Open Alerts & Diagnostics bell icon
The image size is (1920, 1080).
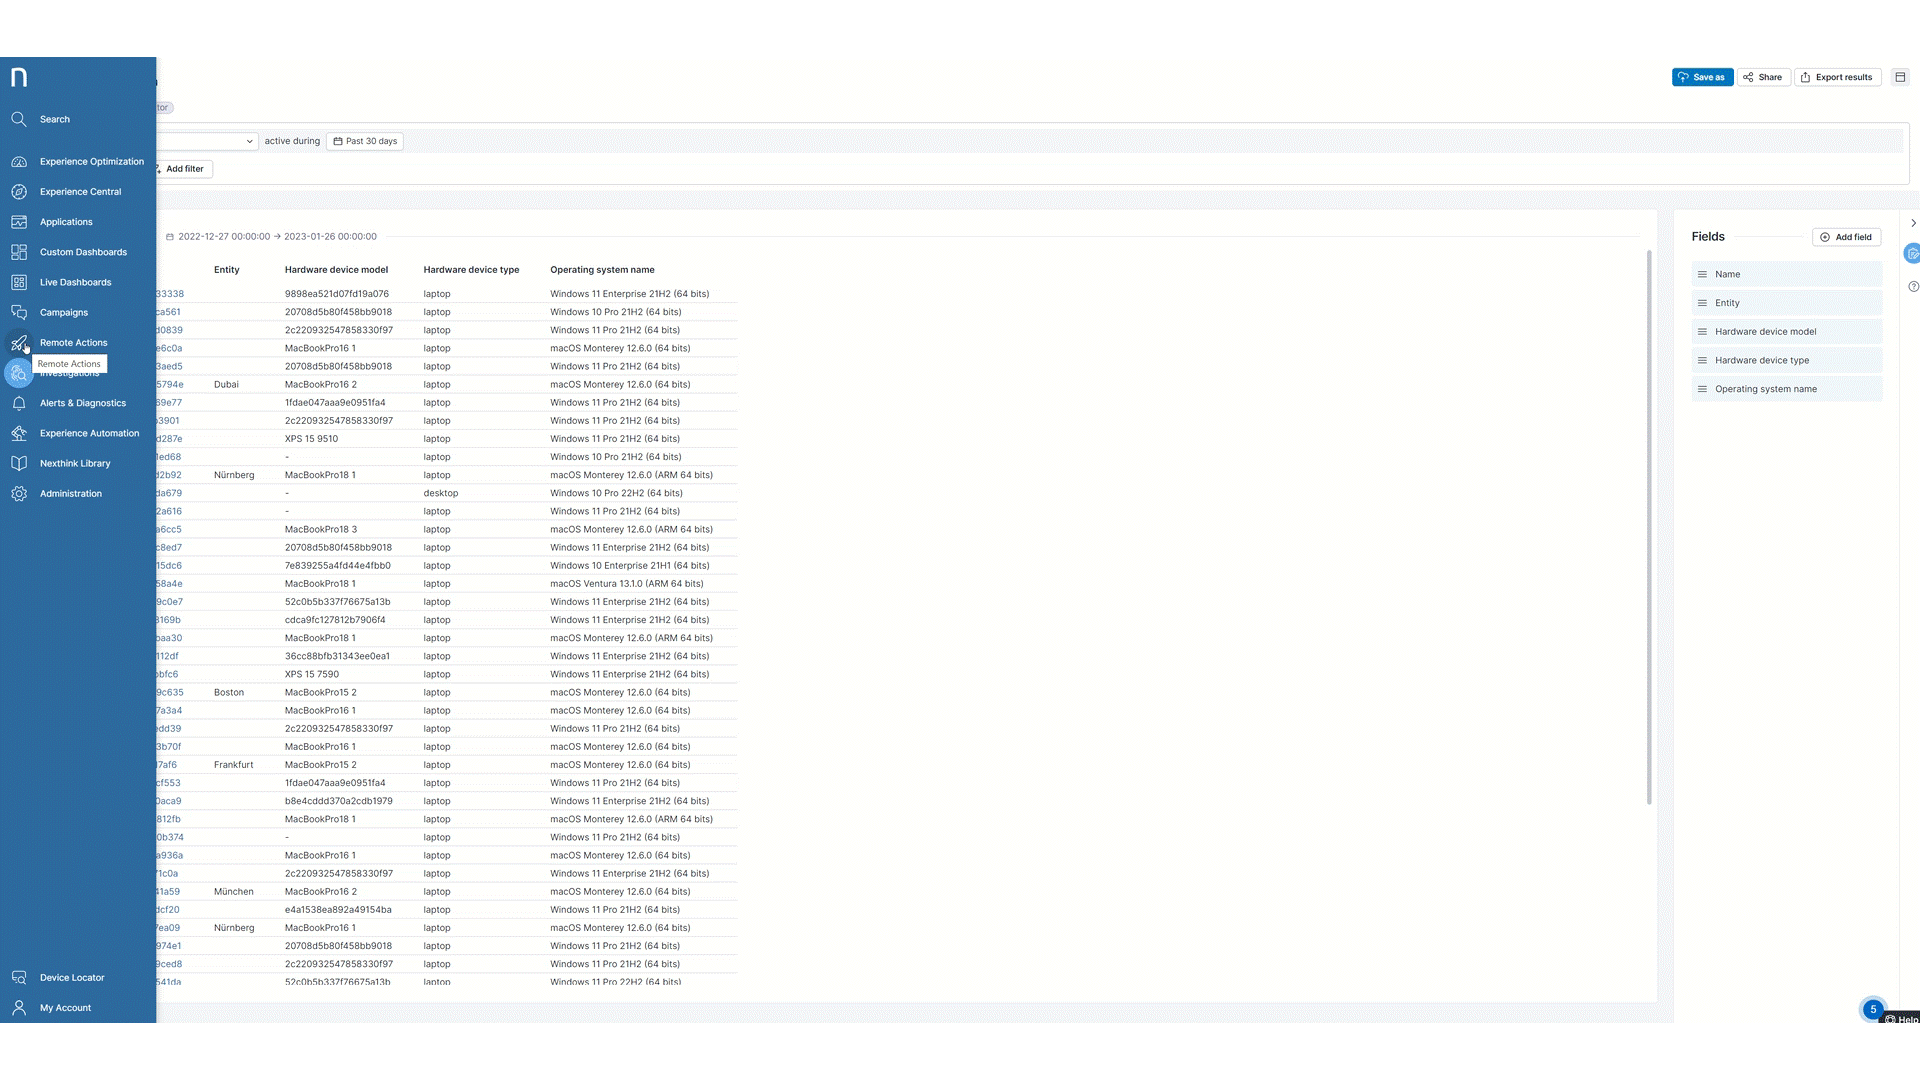click(x=19, y=403)
